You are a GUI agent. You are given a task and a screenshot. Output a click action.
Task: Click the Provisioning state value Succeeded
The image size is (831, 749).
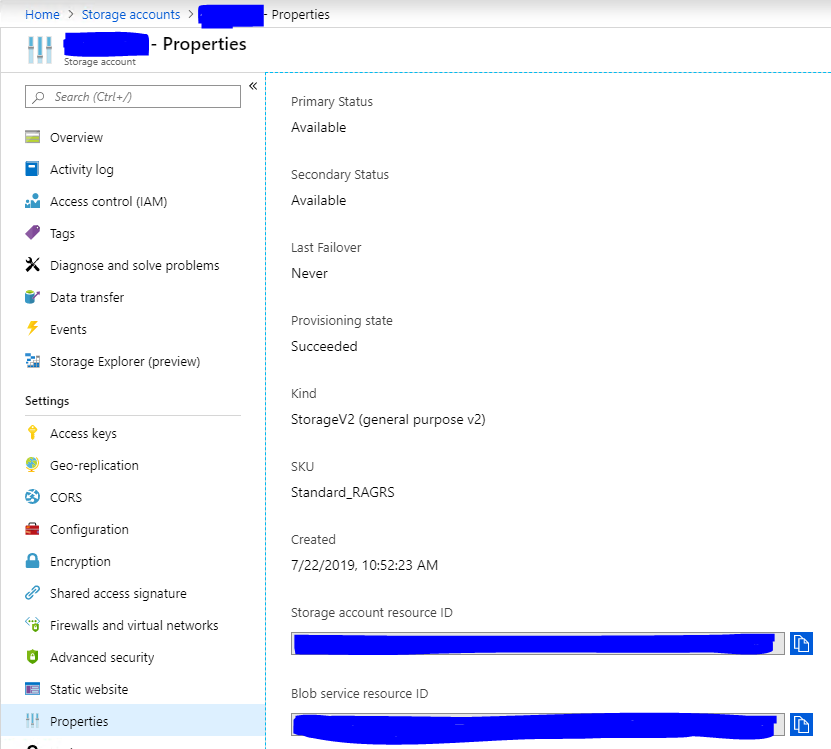click(x=324, y=347)
